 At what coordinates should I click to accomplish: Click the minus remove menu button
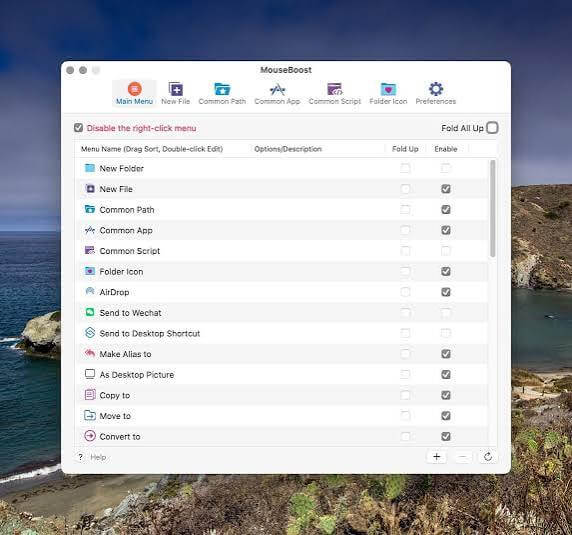462,457
